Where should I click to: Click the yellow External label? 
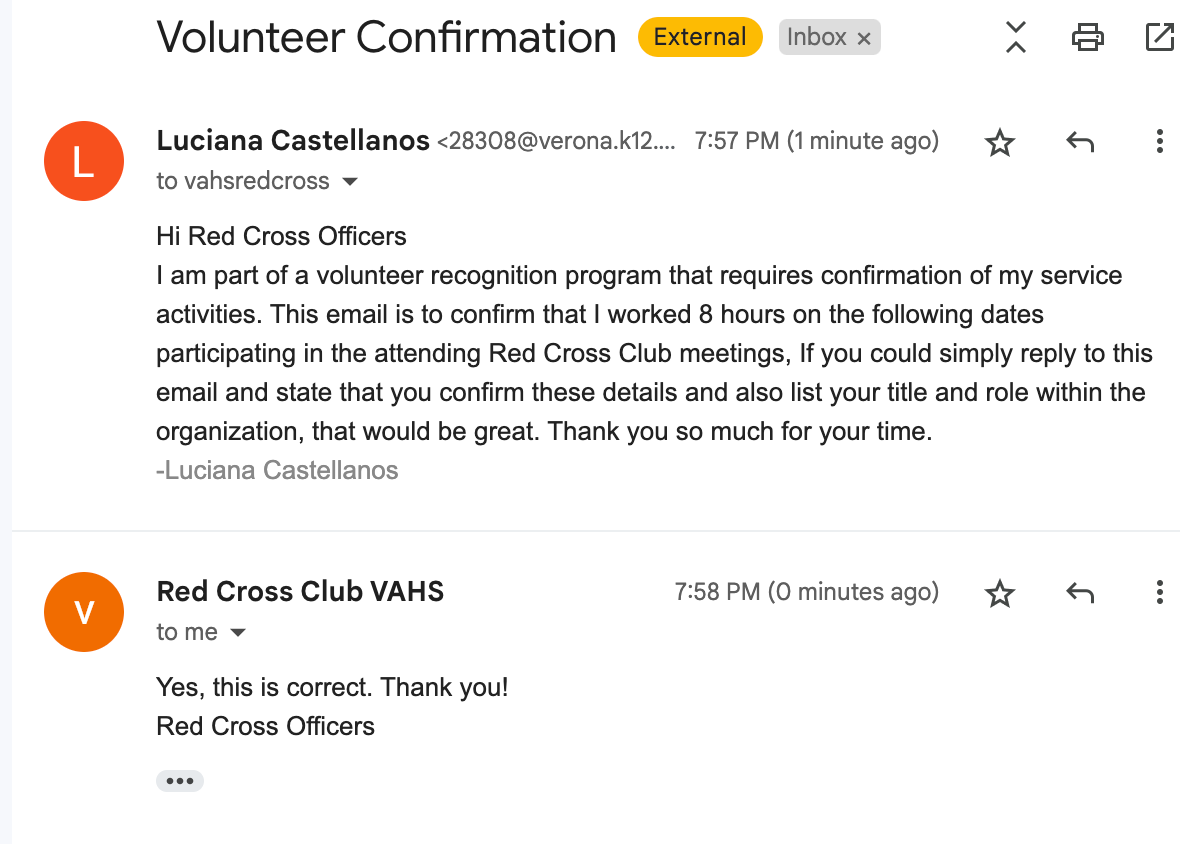tap(700, 38)
